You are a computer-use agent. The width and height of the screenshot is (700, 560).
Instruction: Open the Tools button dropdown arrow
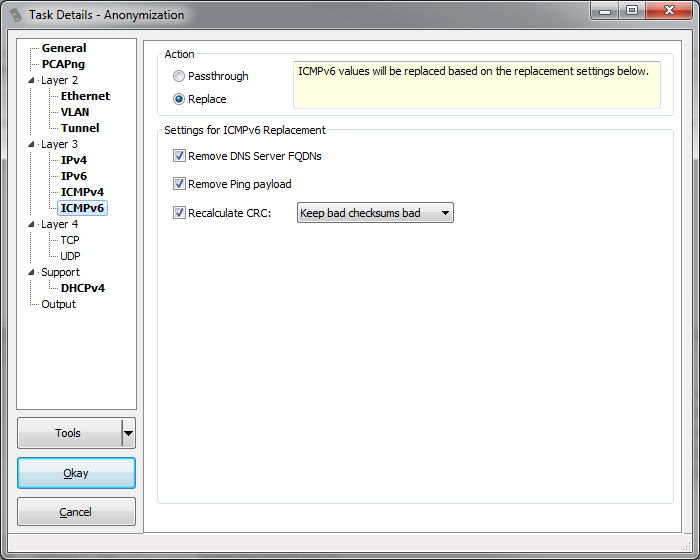(128, 433)
